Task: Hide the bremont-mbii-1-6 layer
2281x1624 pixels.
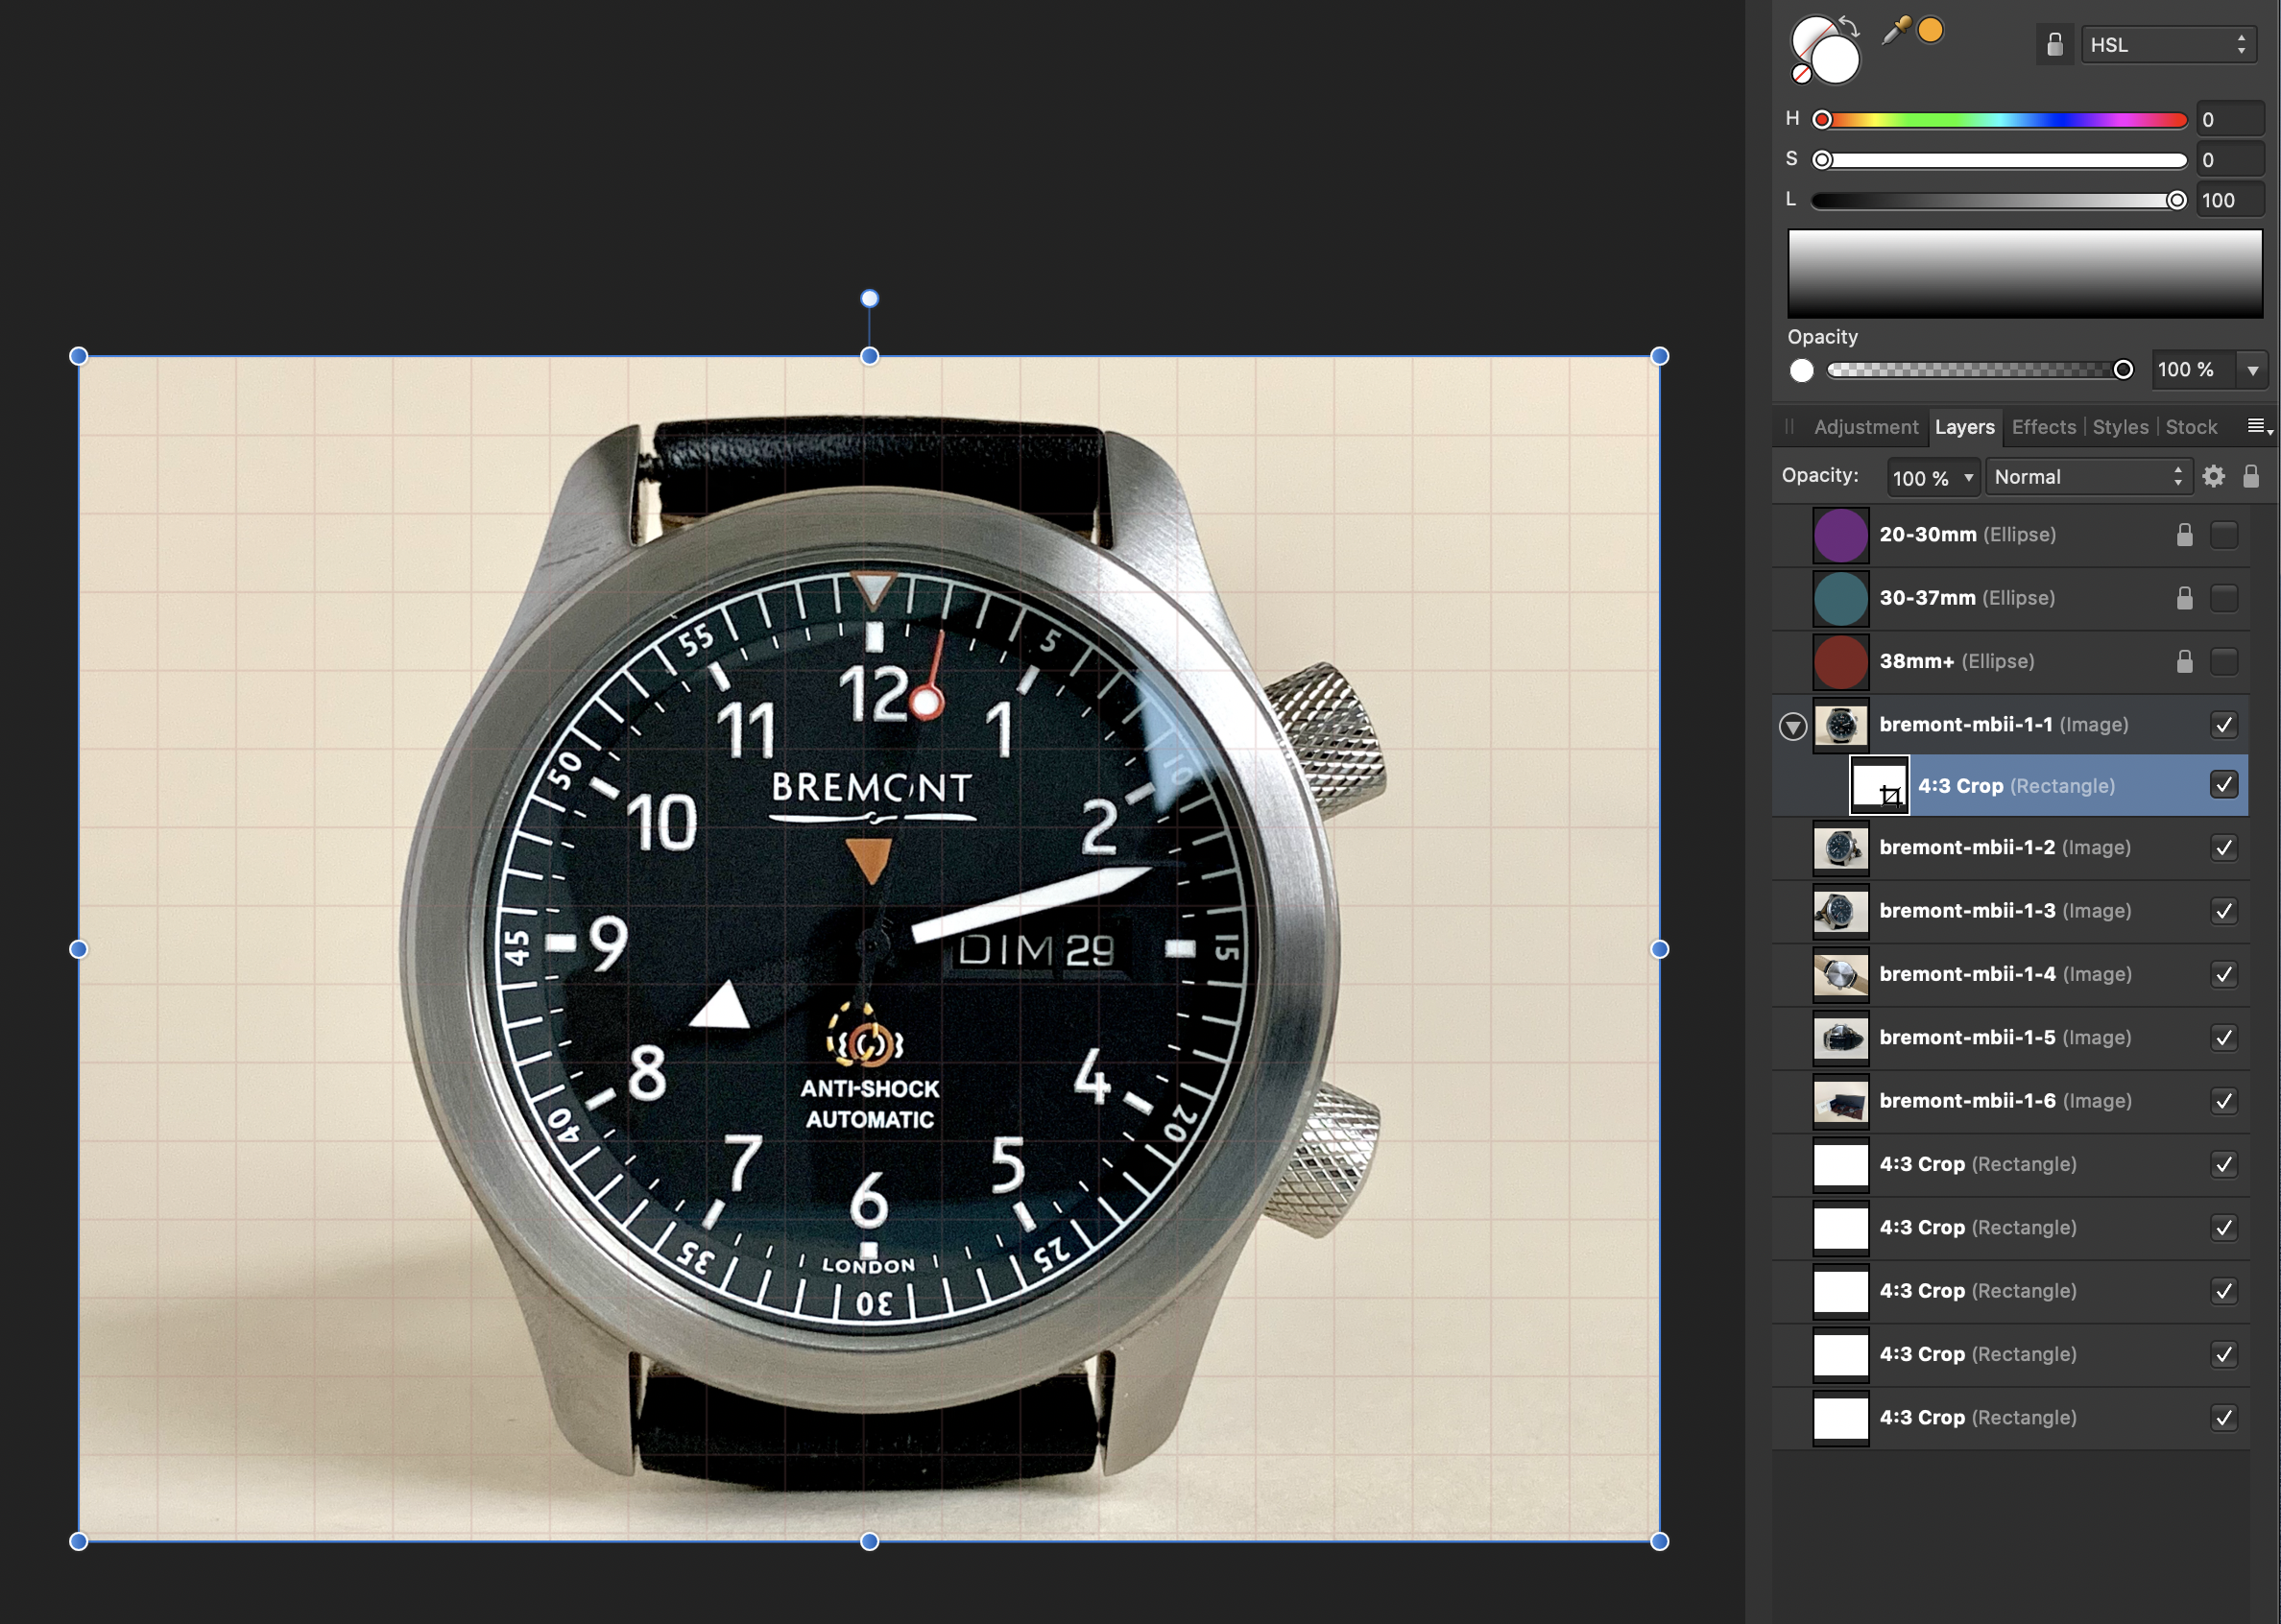Action: click(x=2223, y=1101)
